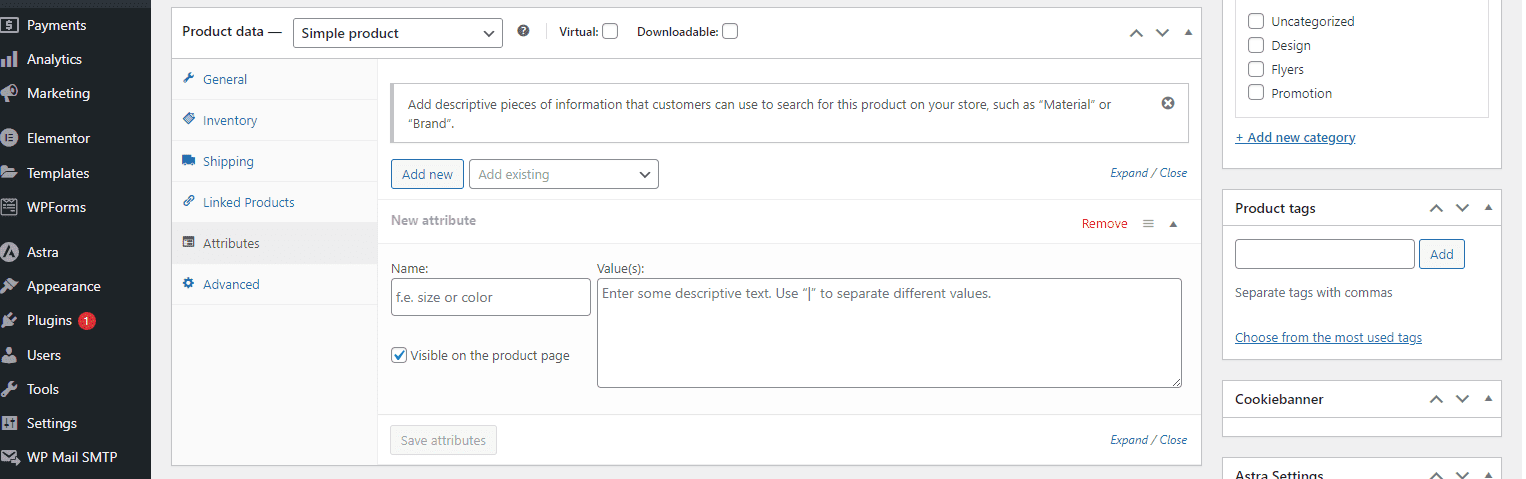Dismiss the attributes info notice
Image resolution: width=1526 pixels, height=479 pixels.
coord(1167,103)
